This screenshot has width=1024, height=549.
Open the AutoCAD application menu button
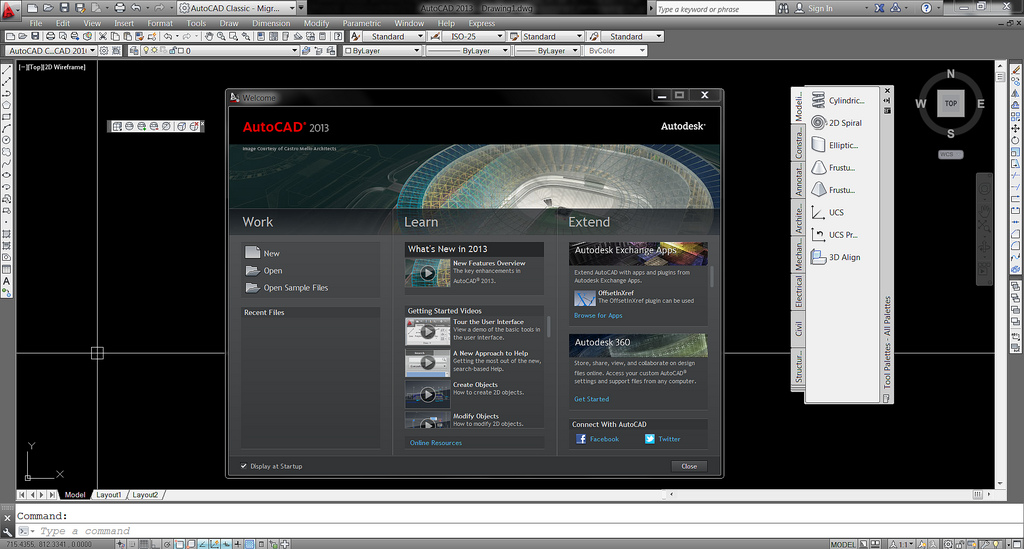pyautogui.click(x=9, y=9)
